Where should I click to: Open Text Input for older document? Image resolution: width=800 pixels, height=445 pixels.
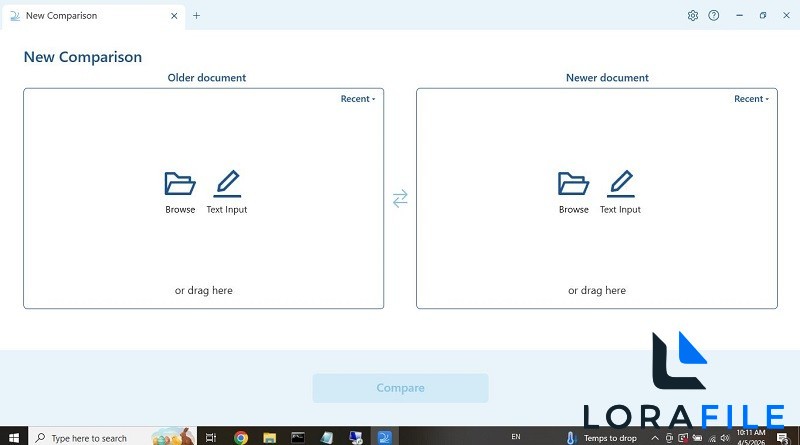(x=227, y=192)
